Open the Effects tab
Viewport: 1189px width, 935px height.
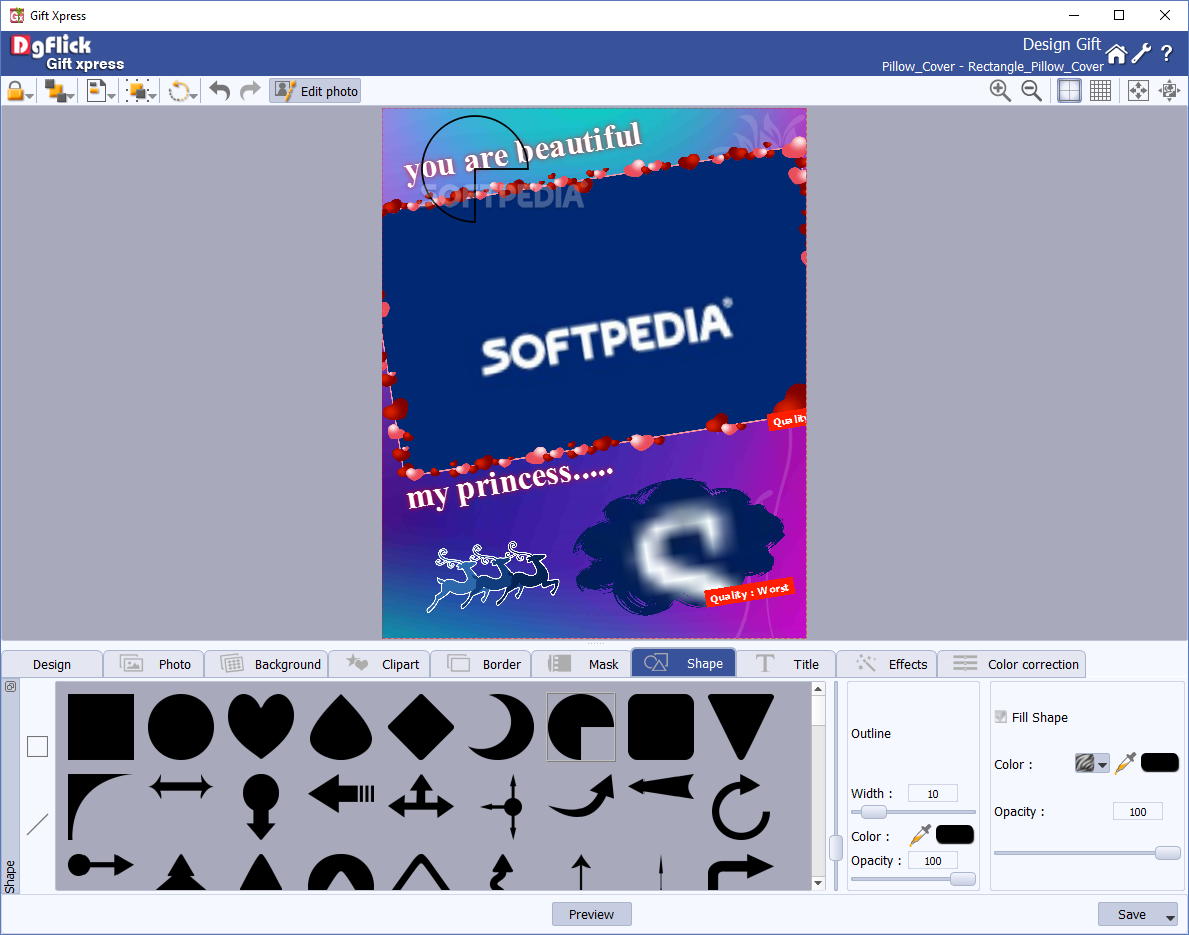(887, 664)
